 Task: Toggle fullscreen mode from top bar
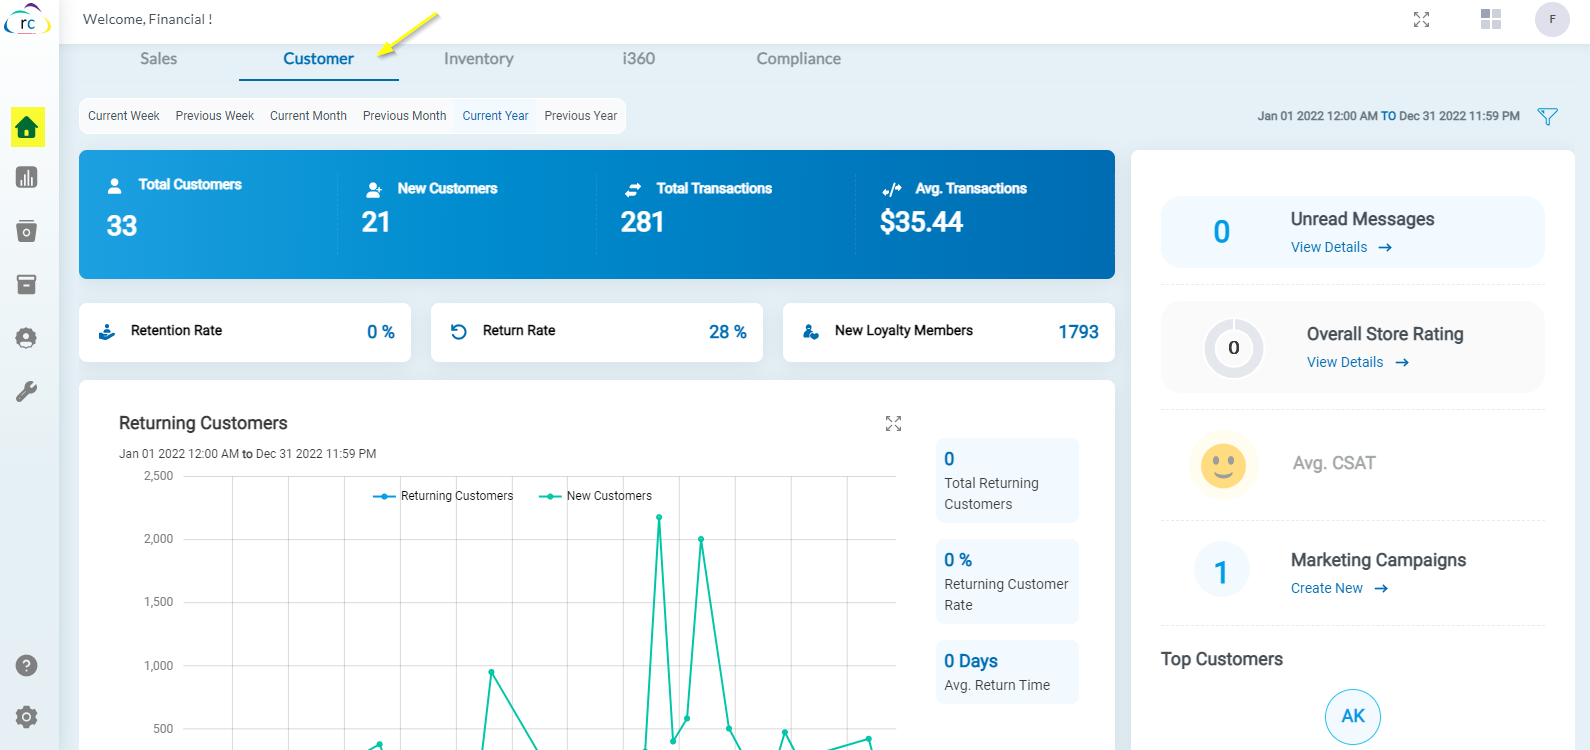point(1421,20)
